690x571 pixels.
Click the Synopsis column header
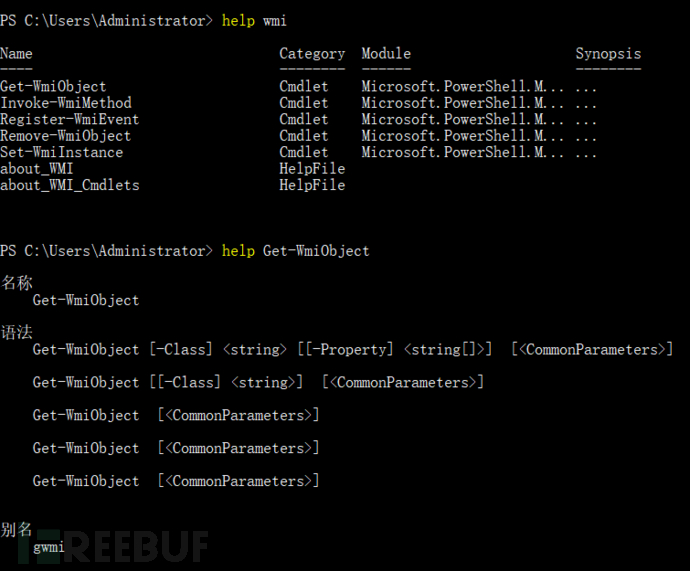coord(608,53)
